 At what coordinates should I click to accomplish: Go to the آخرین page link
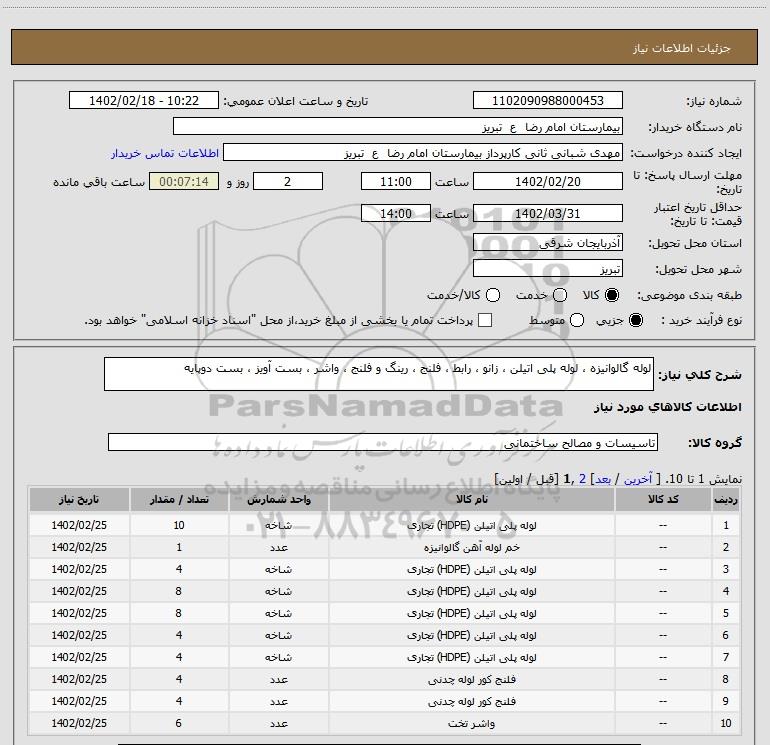tap(638, 478)
